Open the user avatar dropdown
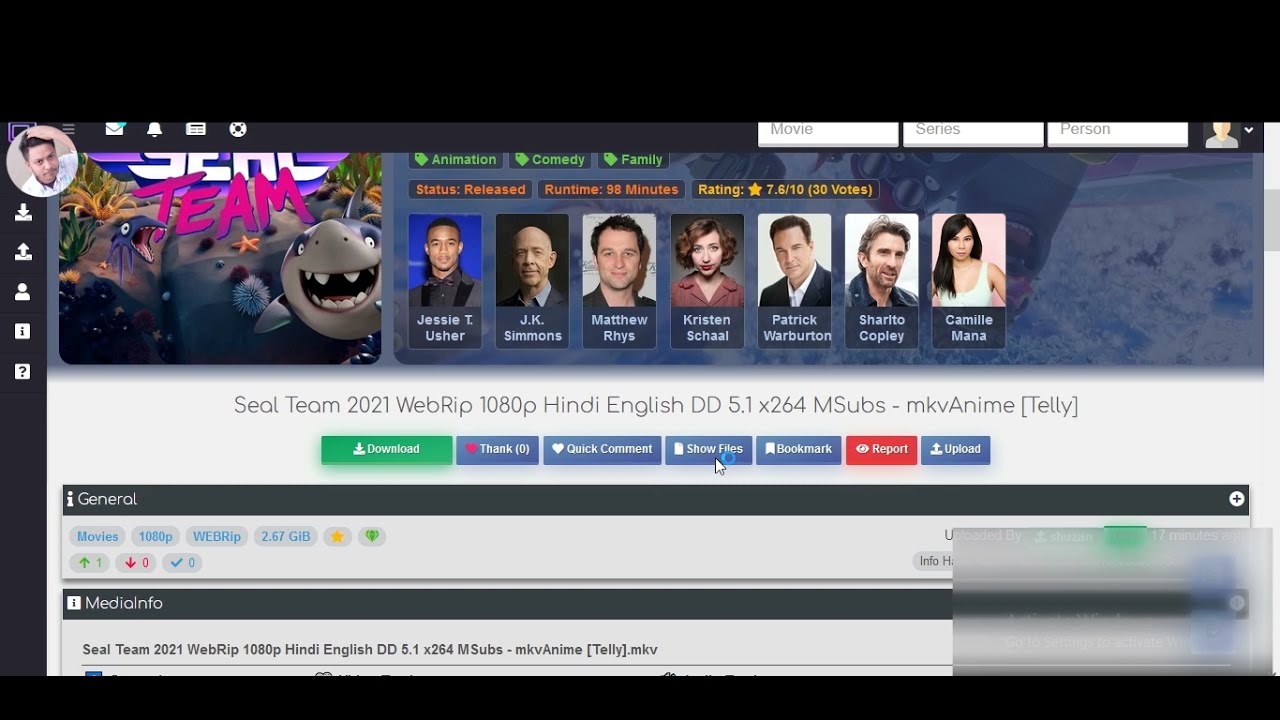Screen dimensions: 1280x720 click(x=1230, y=132)
